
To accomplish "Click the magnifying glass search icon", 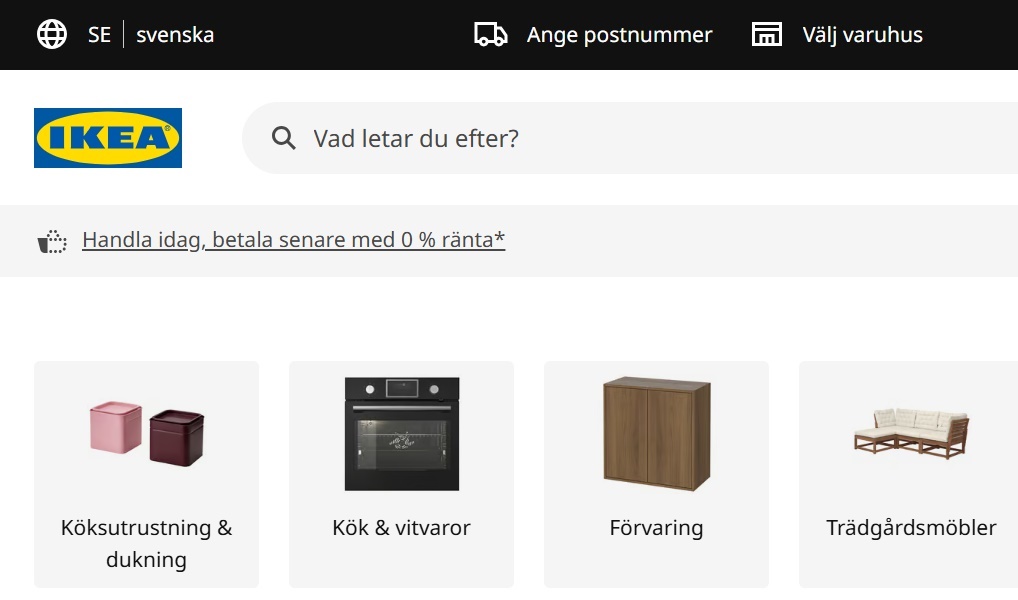I will point(284,138).
